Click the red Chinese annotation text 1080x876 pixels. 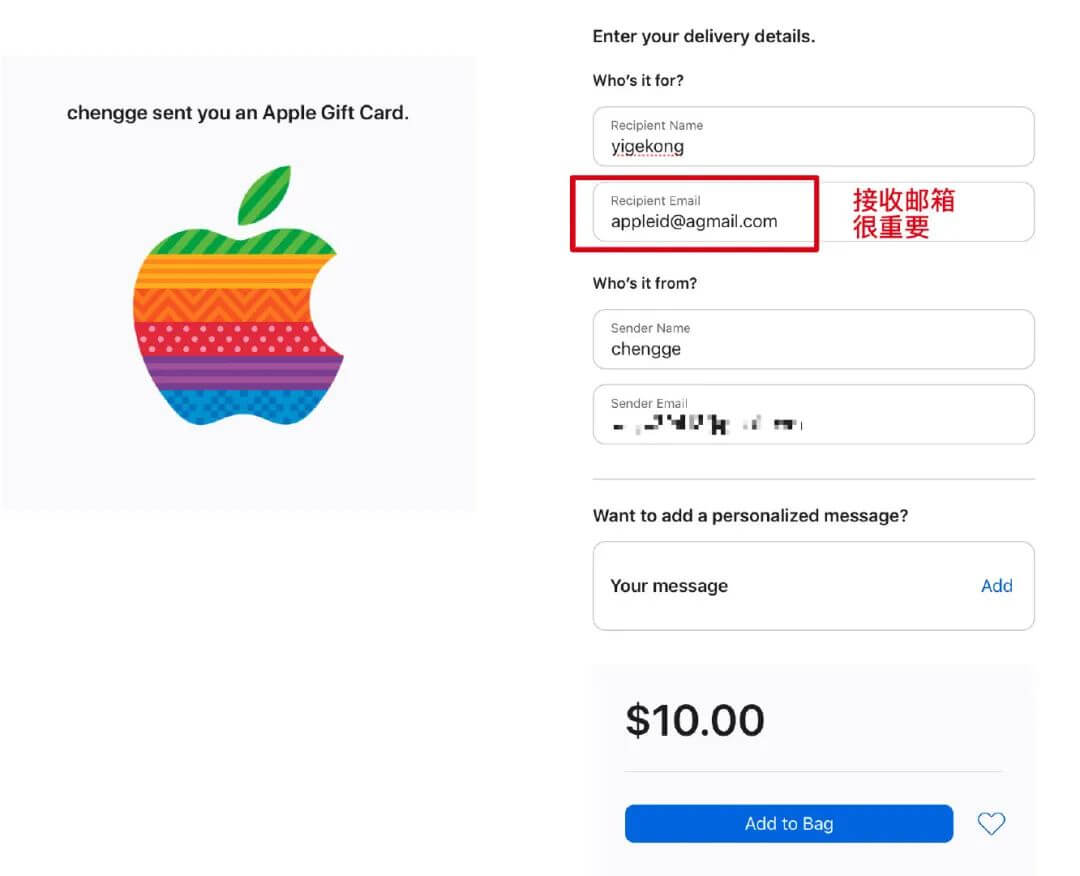(x=903, y=213)
